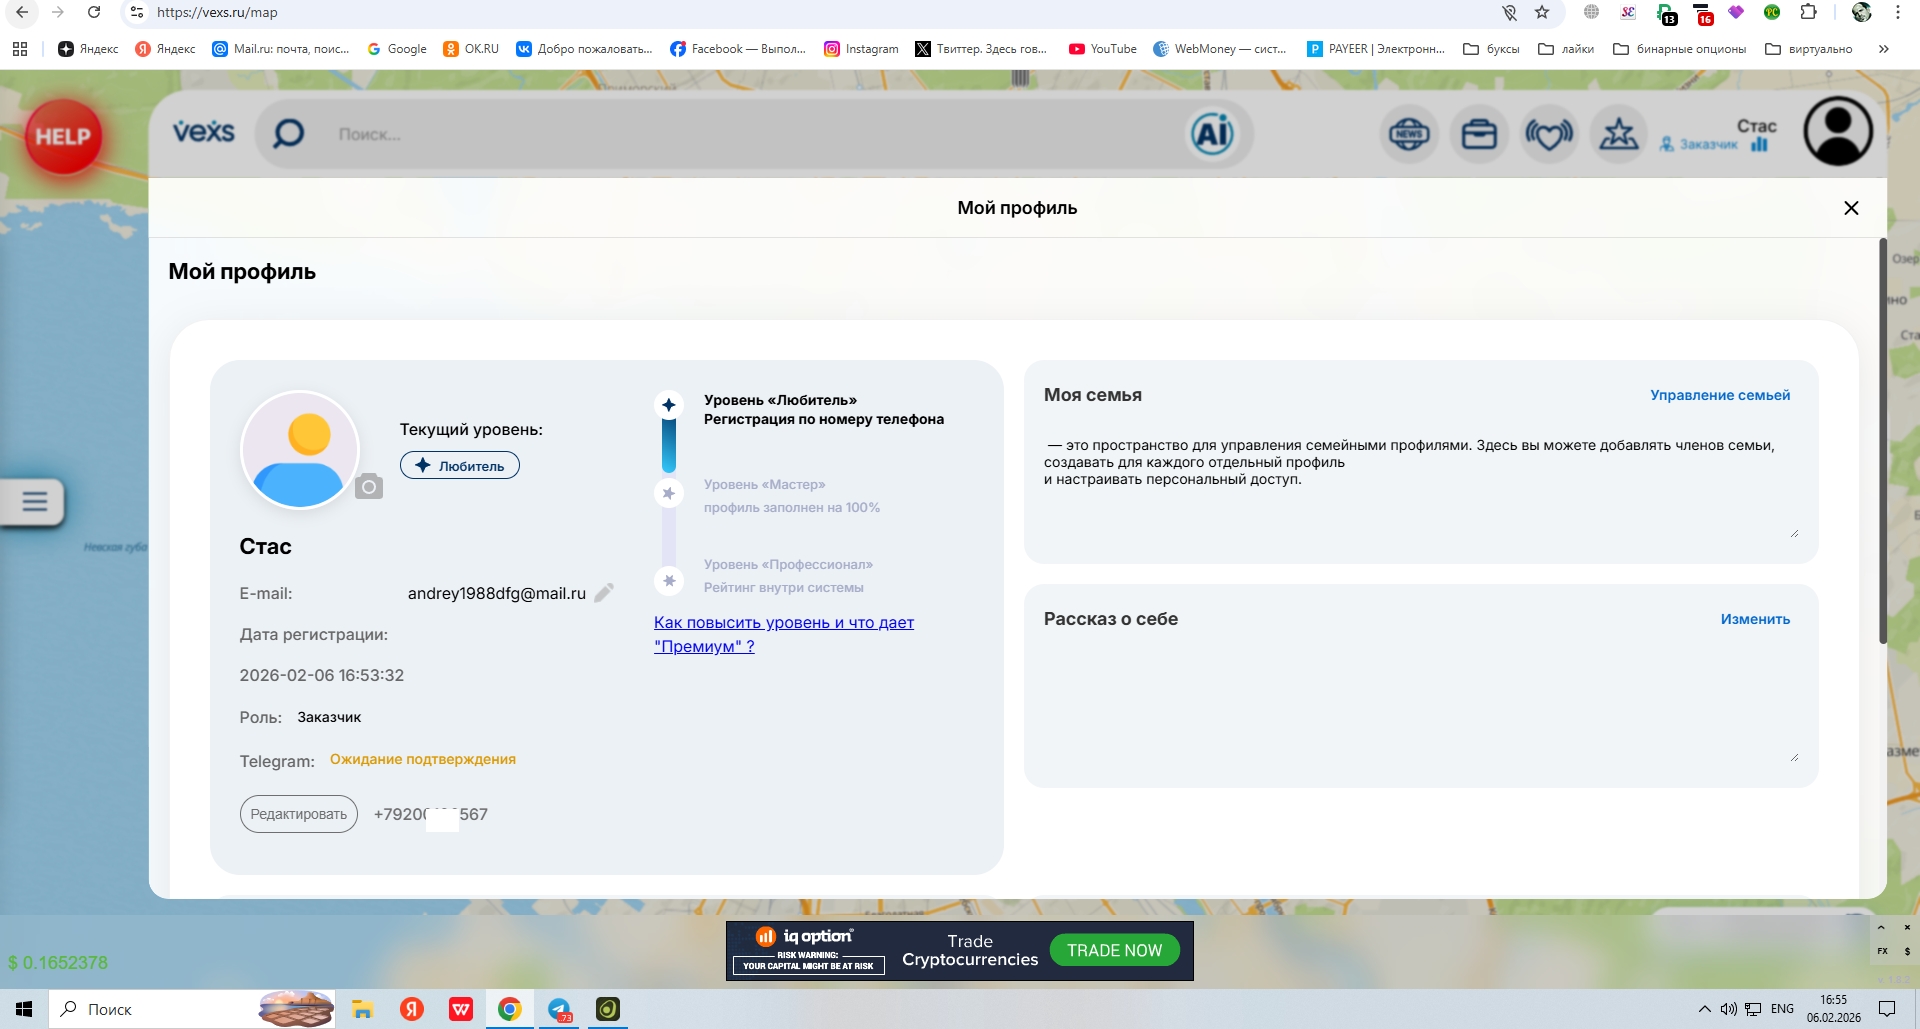1920x1029 pixels.
Task: Click Telegram status Ожидание подтверждения
Action: pyautogui.click(x=423, y=759)
